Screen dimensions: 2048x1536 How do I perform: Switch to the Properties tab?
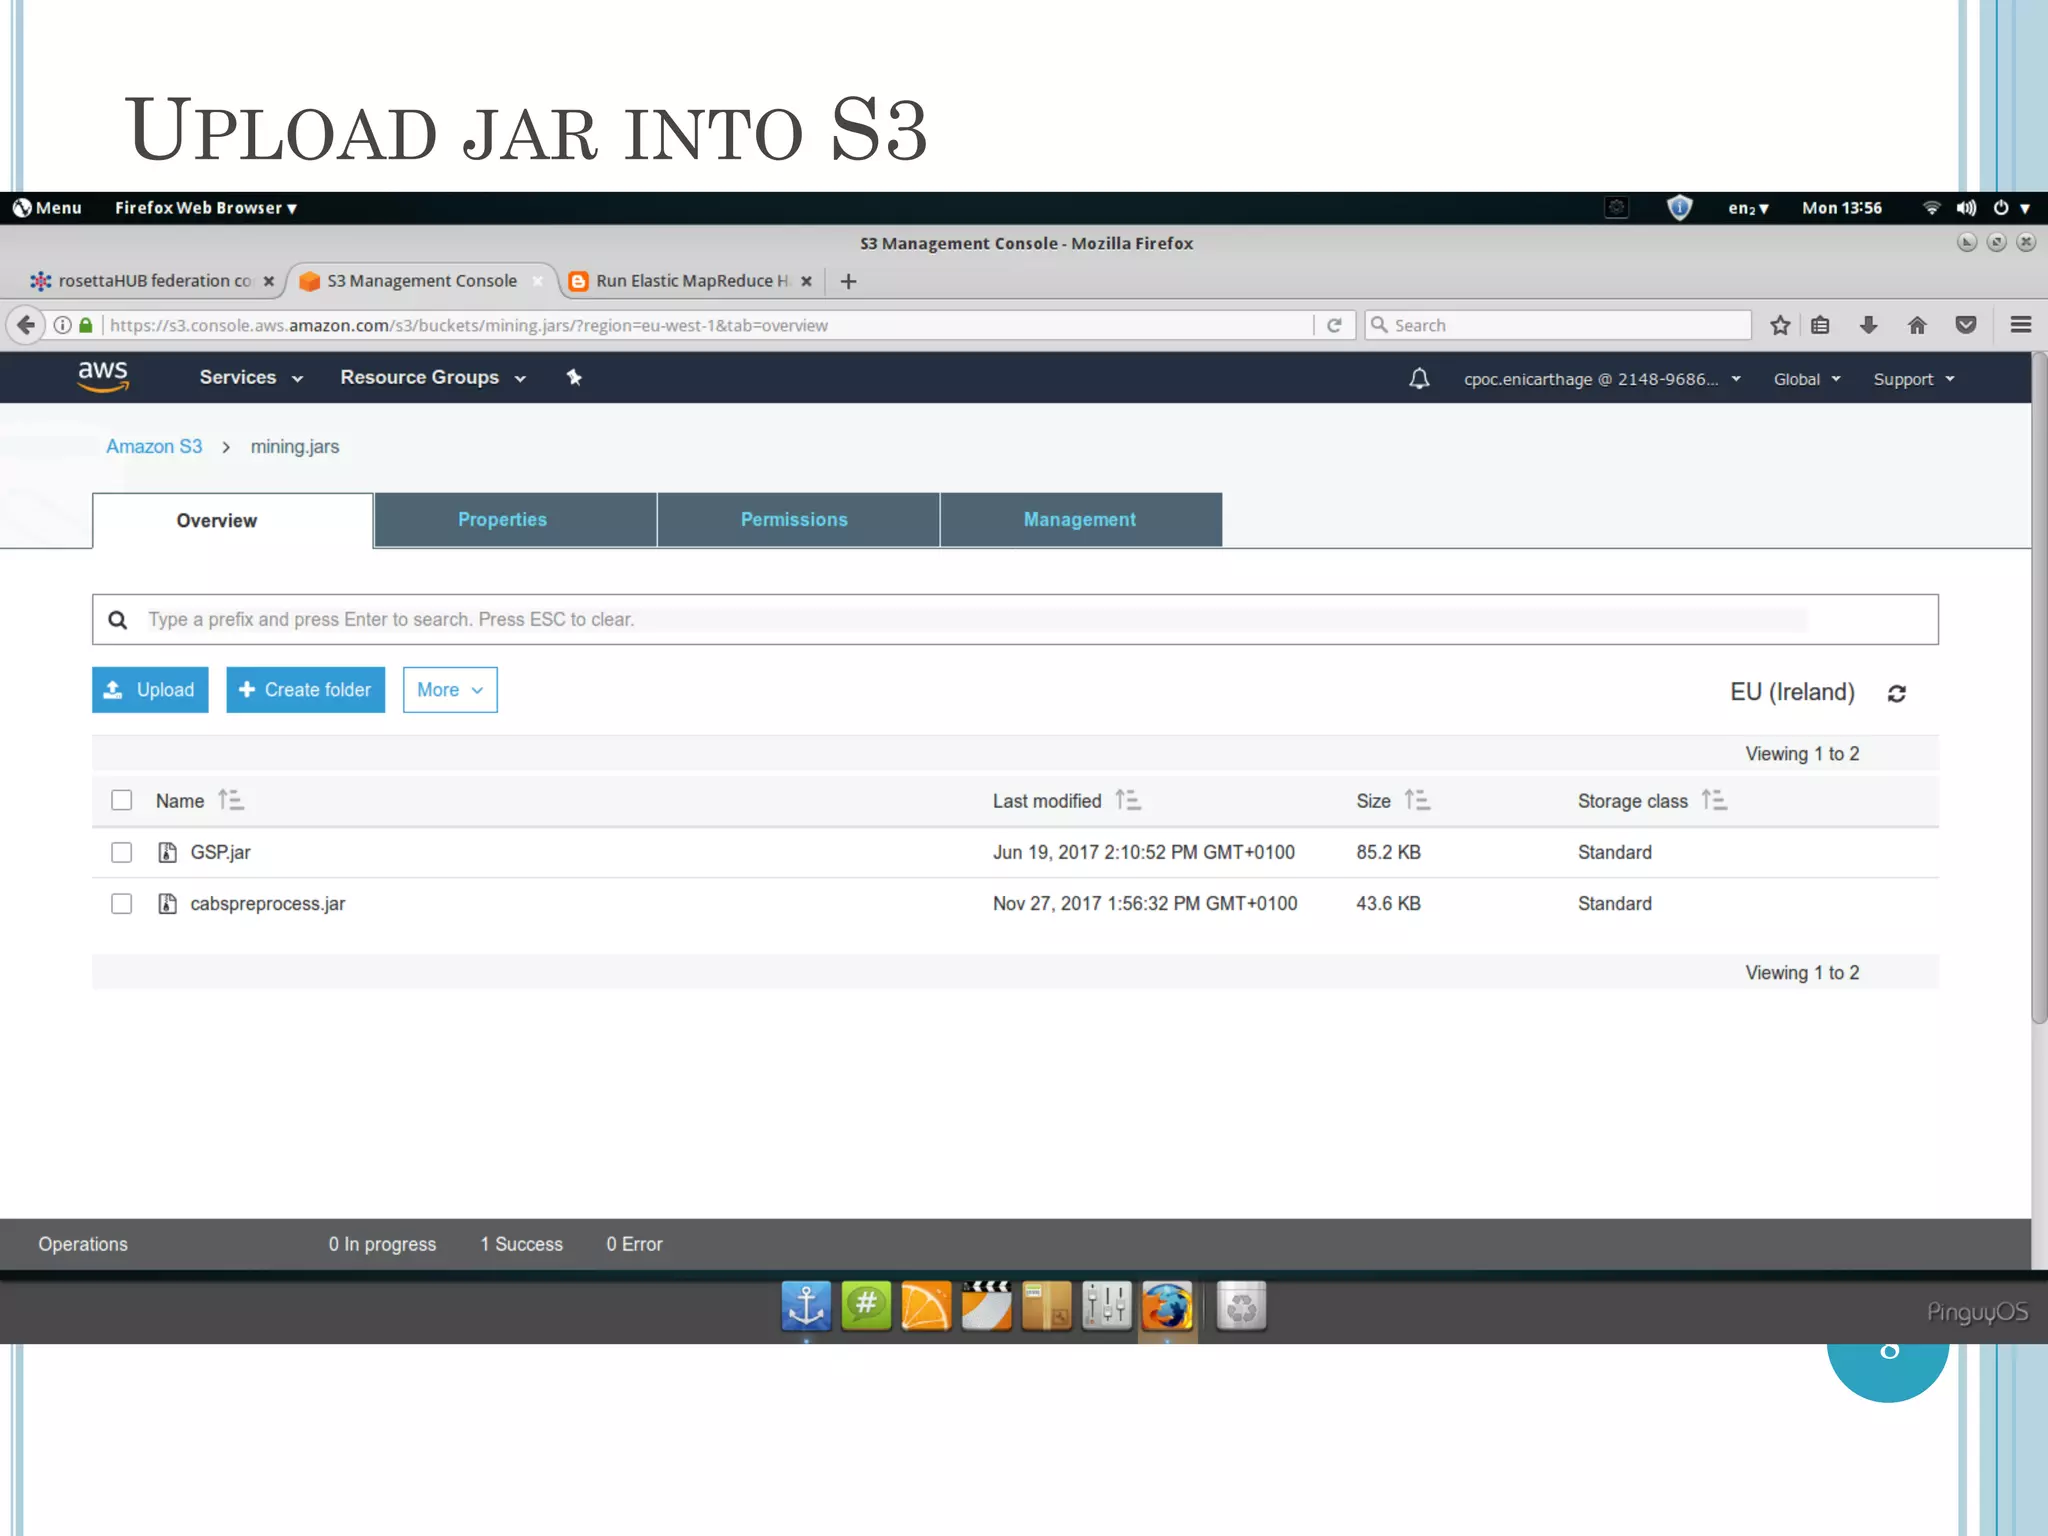(515, 520)
